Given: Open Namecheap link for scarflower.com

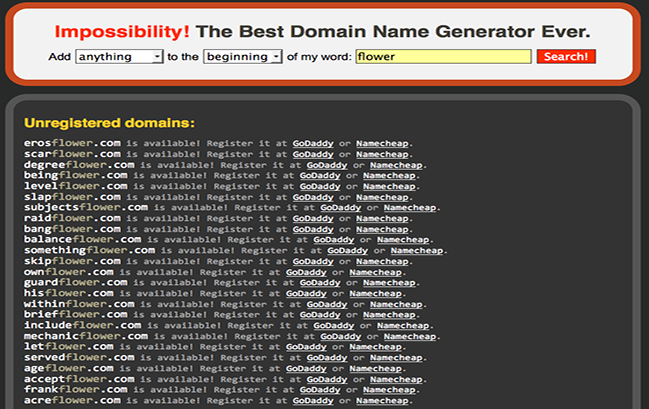Looking at the screenshot, I should click(x=382, y=154).
